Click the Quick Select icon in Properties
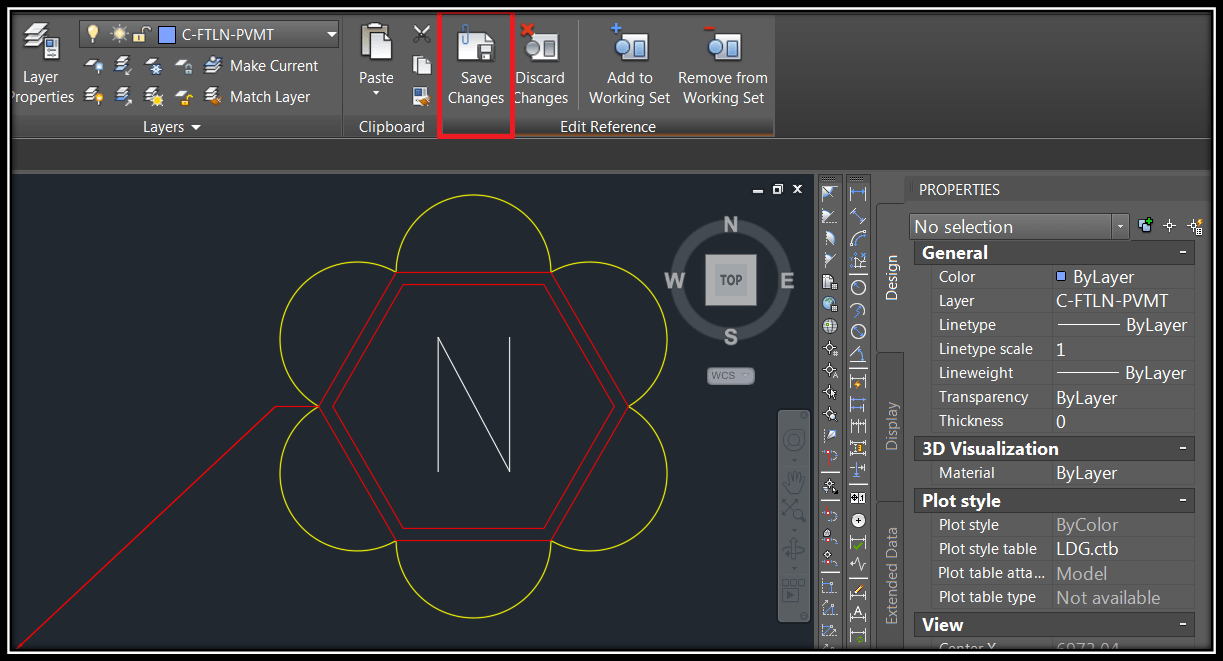1223x661 pixels. pos(1193,226)
